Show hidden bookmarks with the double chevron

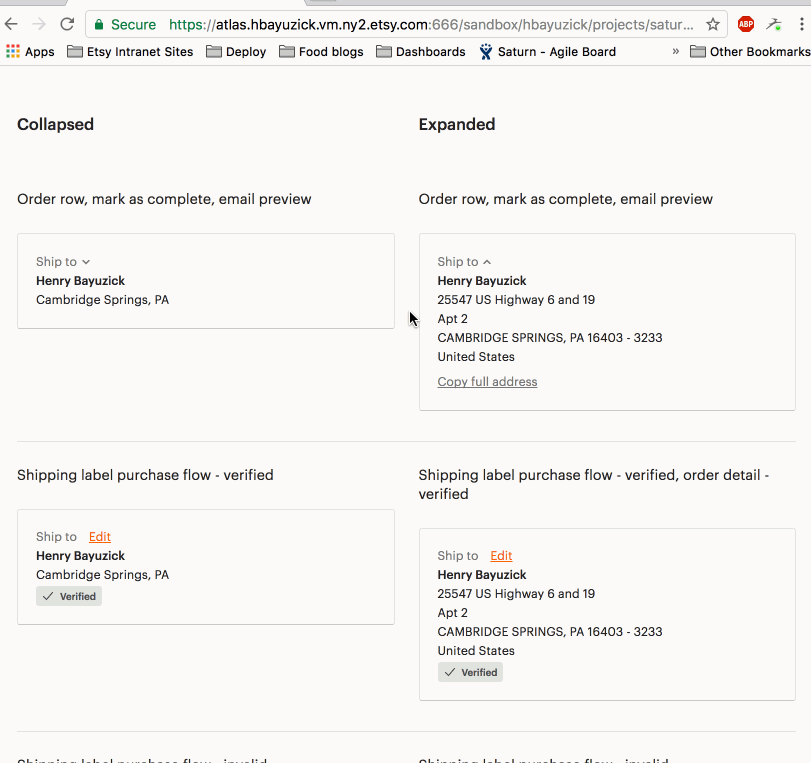pyautogui.click(x=675, y=52)
